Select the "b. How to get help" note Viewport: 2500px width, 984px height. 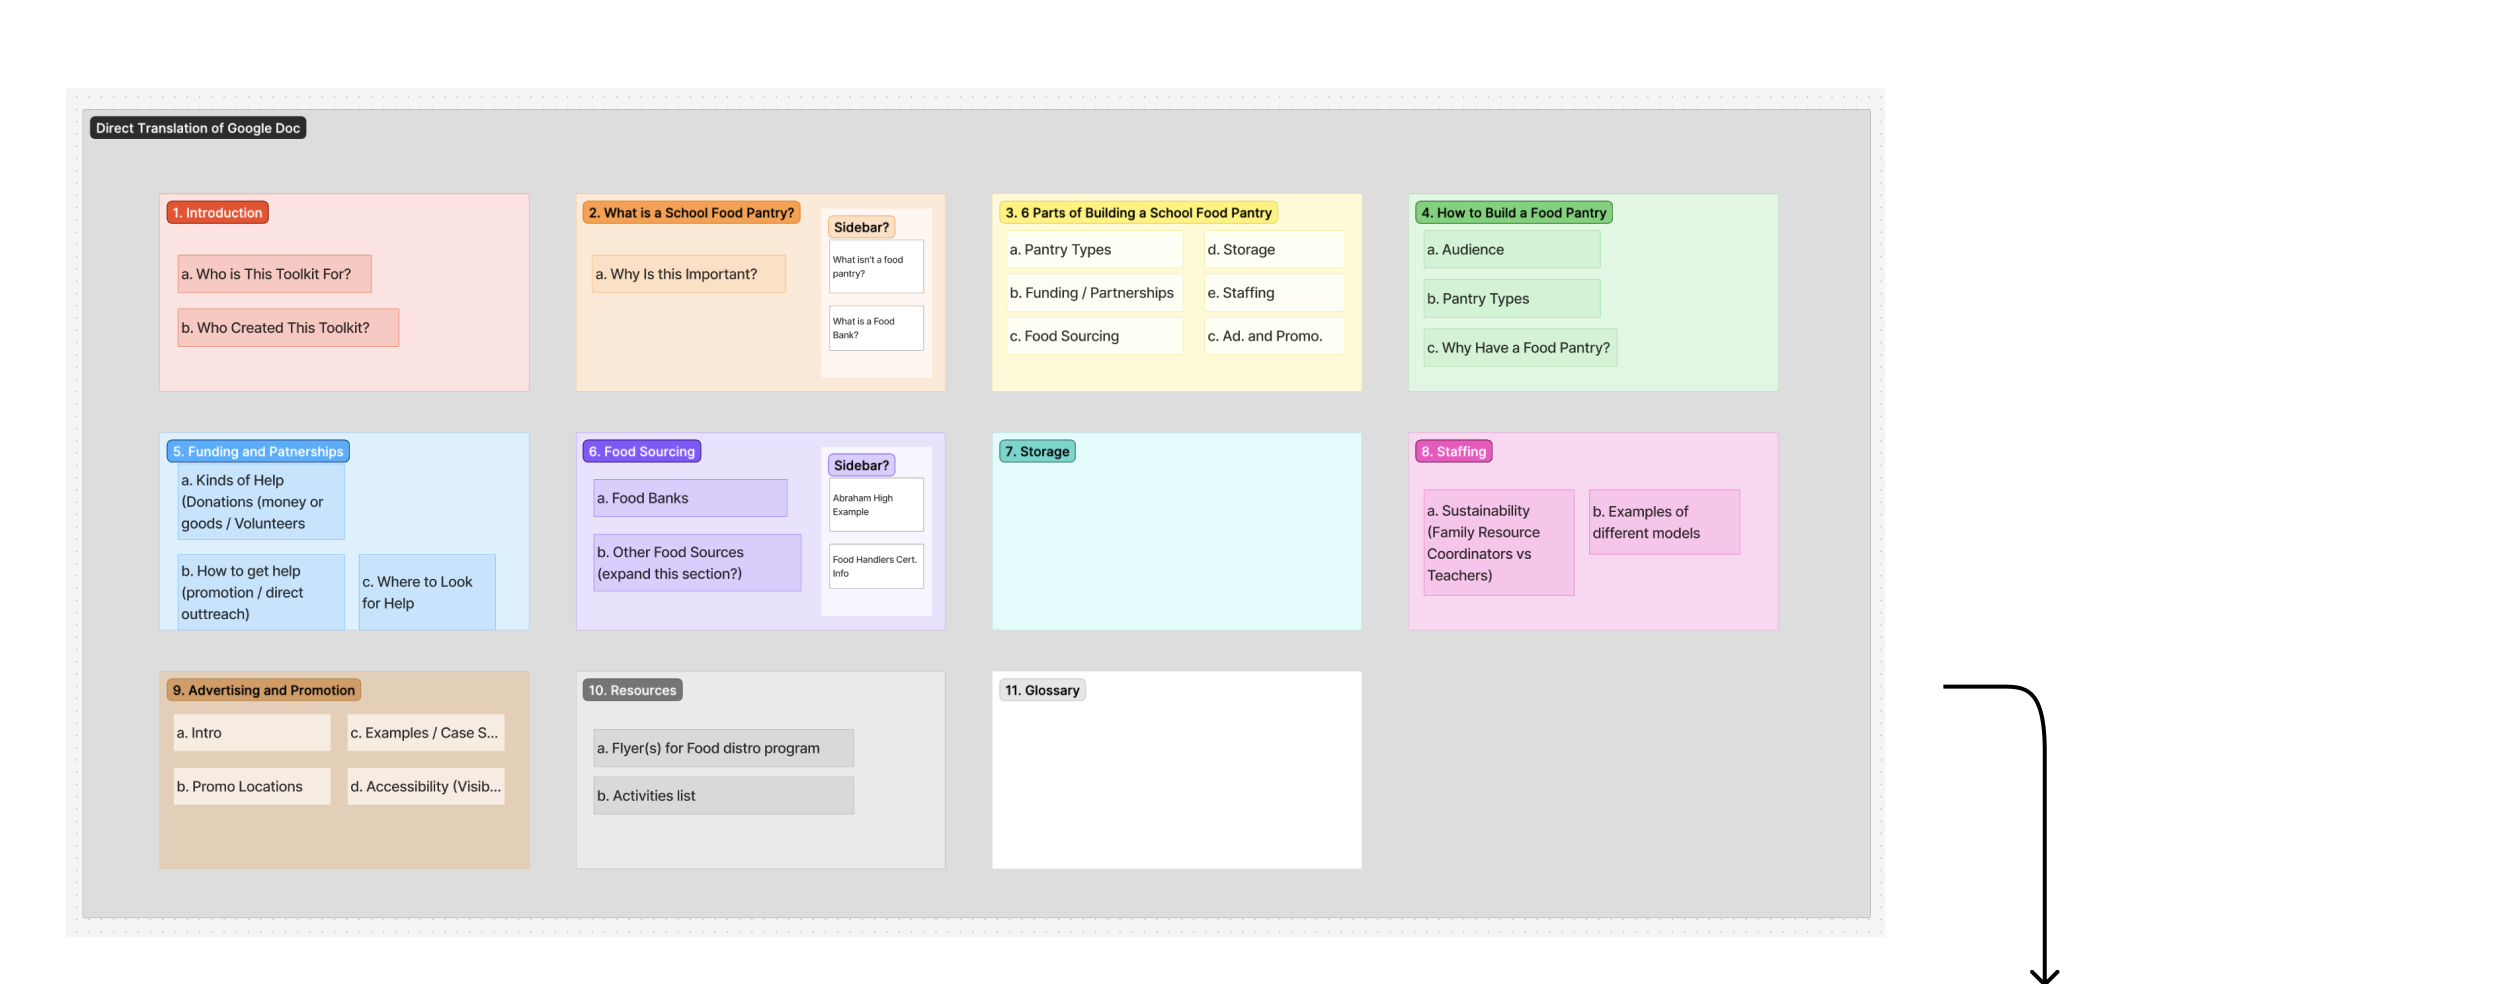tap(261, 592)
